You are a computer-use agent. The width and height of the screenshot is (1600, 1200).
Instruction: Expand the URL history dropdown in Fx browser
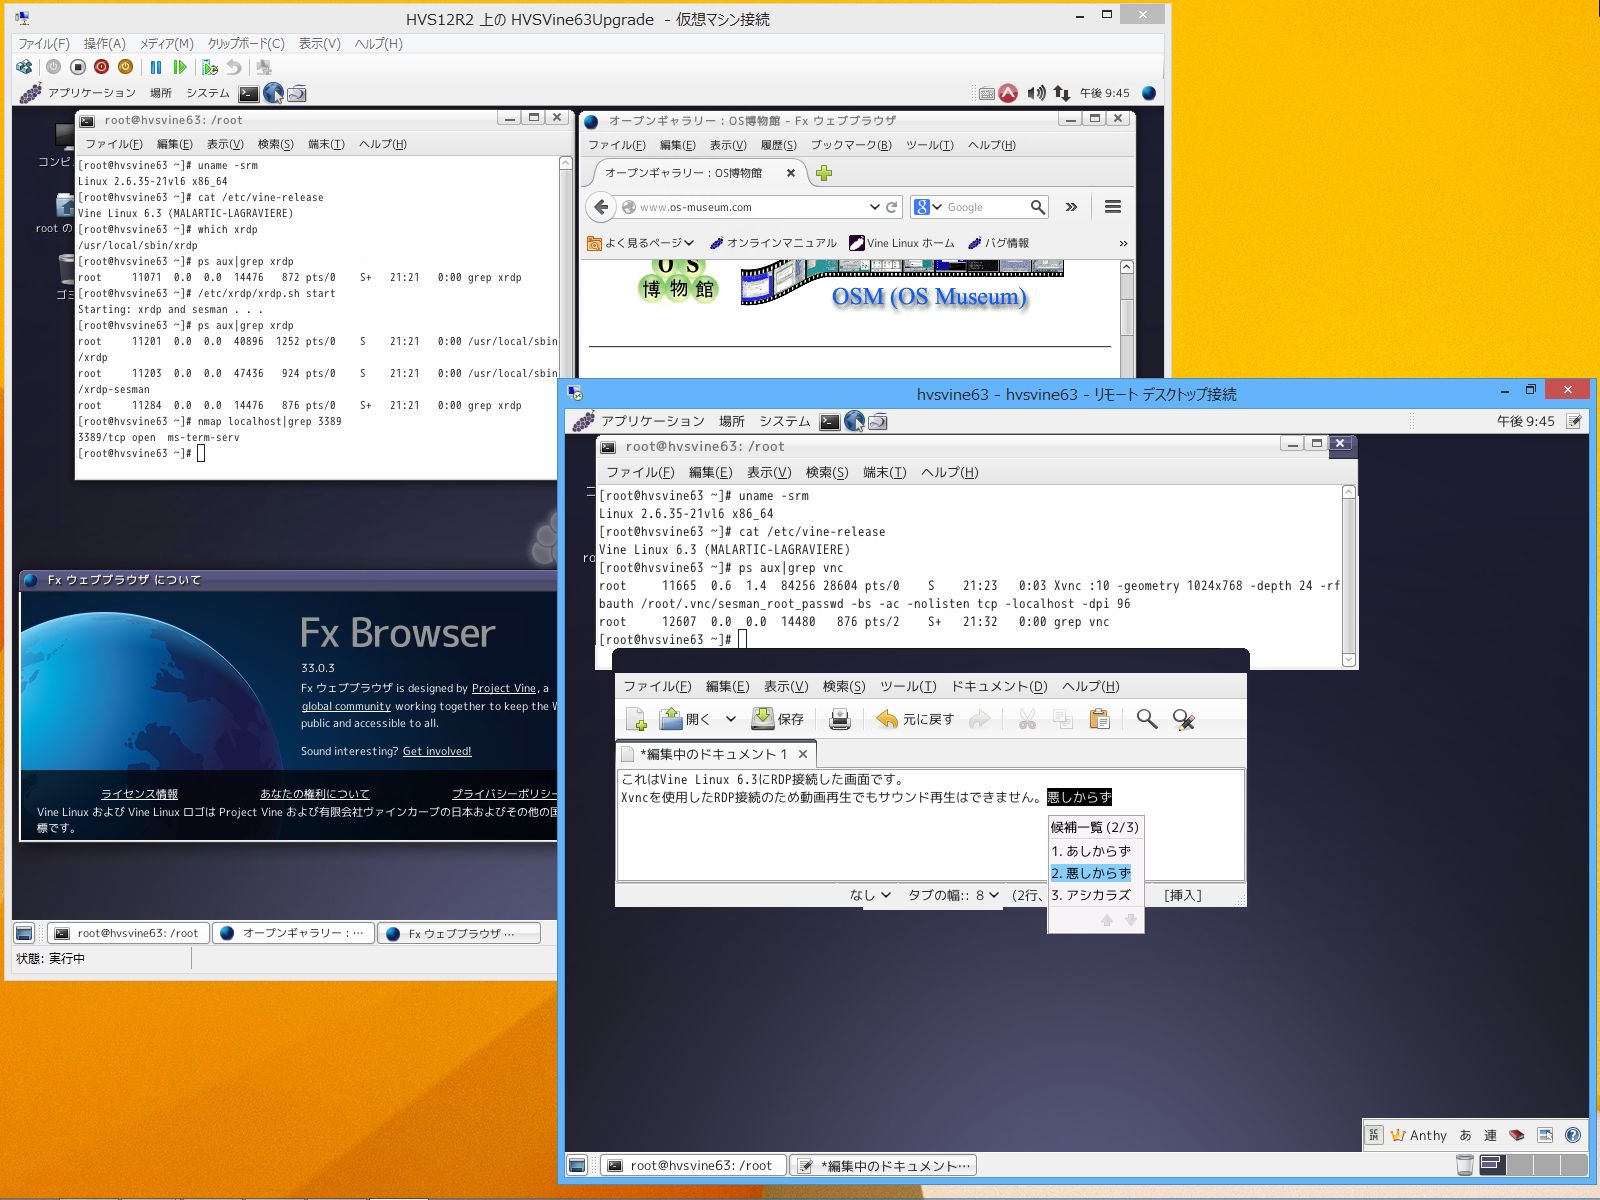point(875,207)
